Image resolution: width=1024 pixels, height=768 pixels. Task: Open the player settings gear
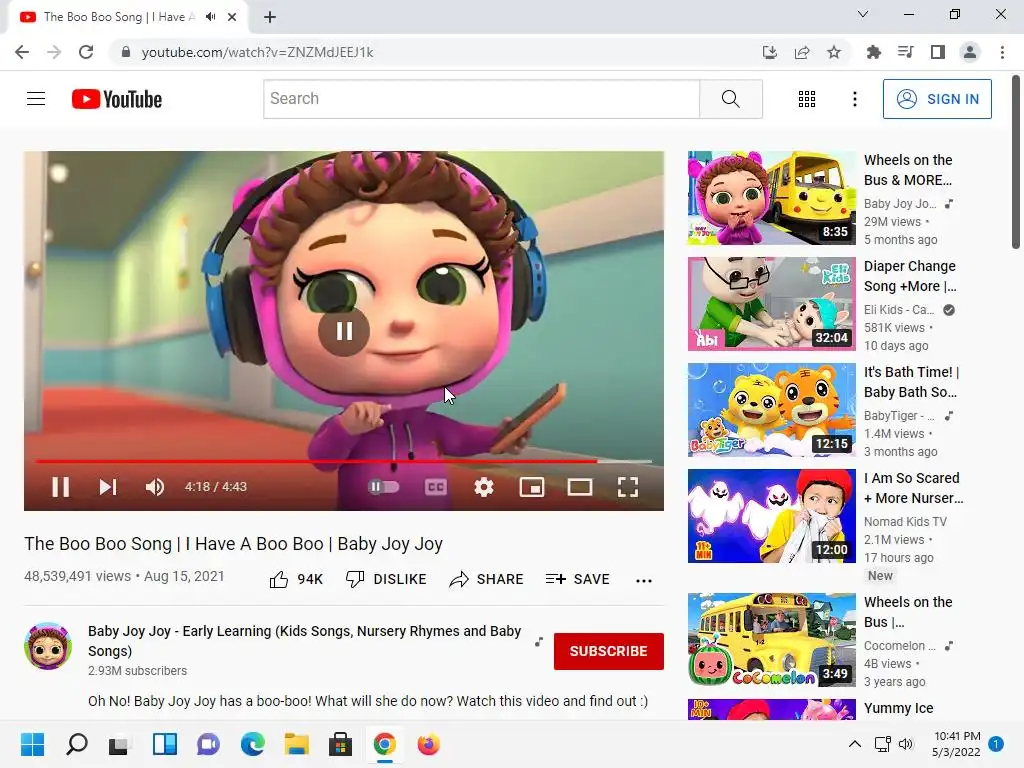click(x=484, y=487)
